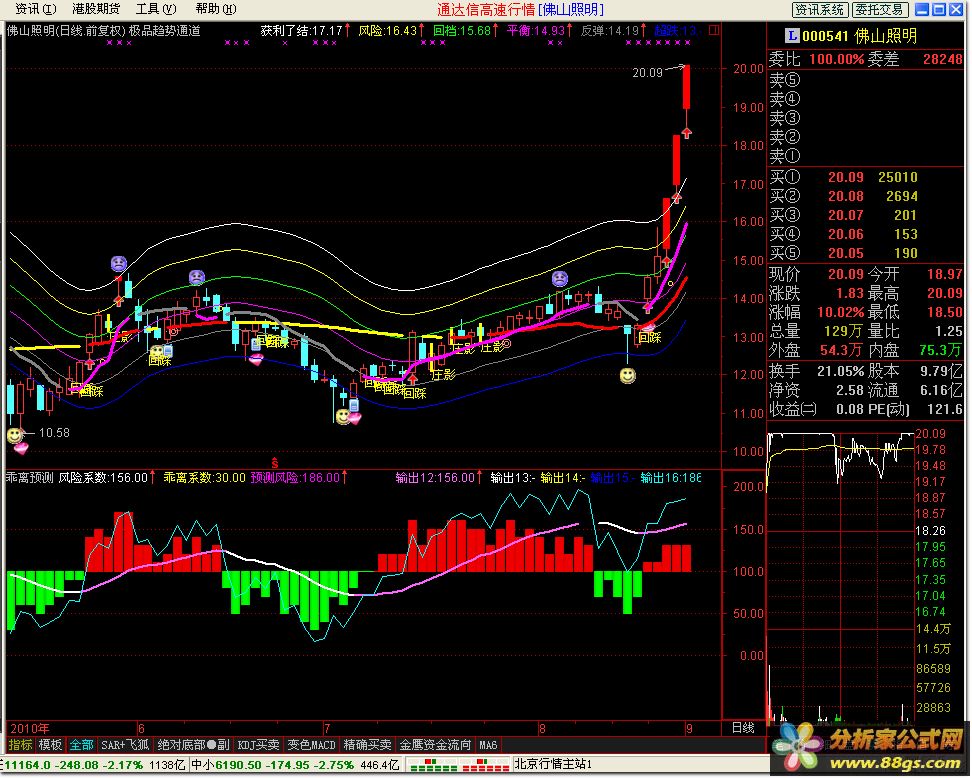Open the 工具(V) menu
The width and height of the screenshot is (972, 778).
coord(156,9)
